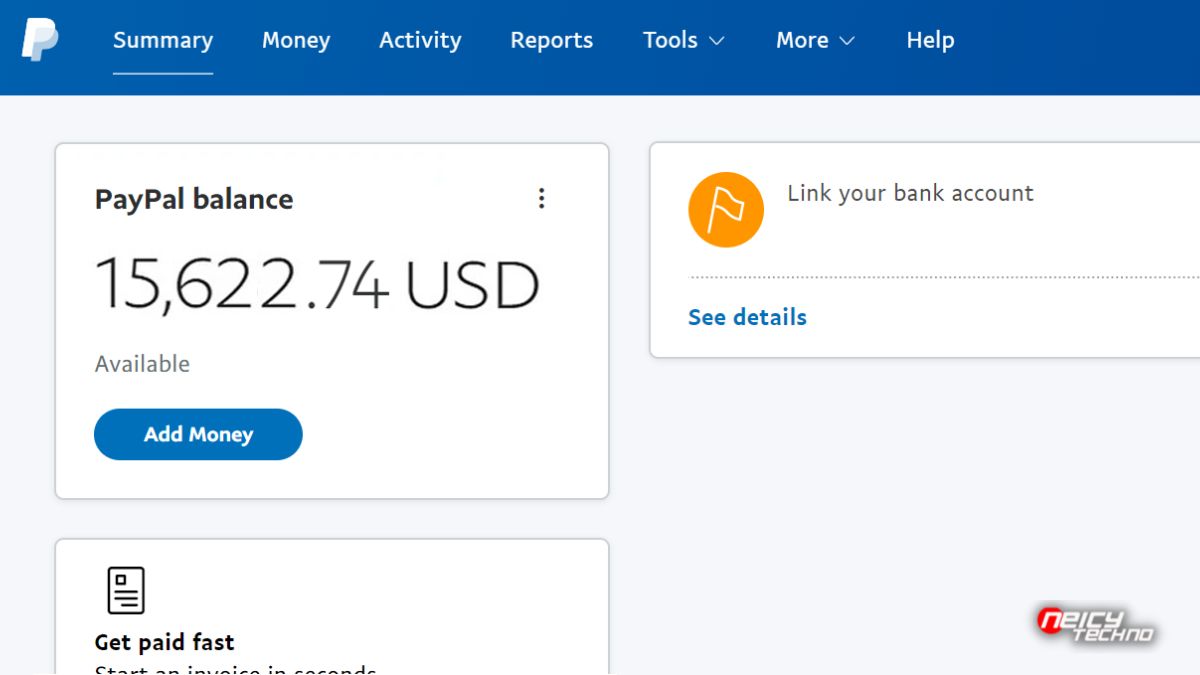
Task: Click the PayPal balance heading
Action: [194, 199]
